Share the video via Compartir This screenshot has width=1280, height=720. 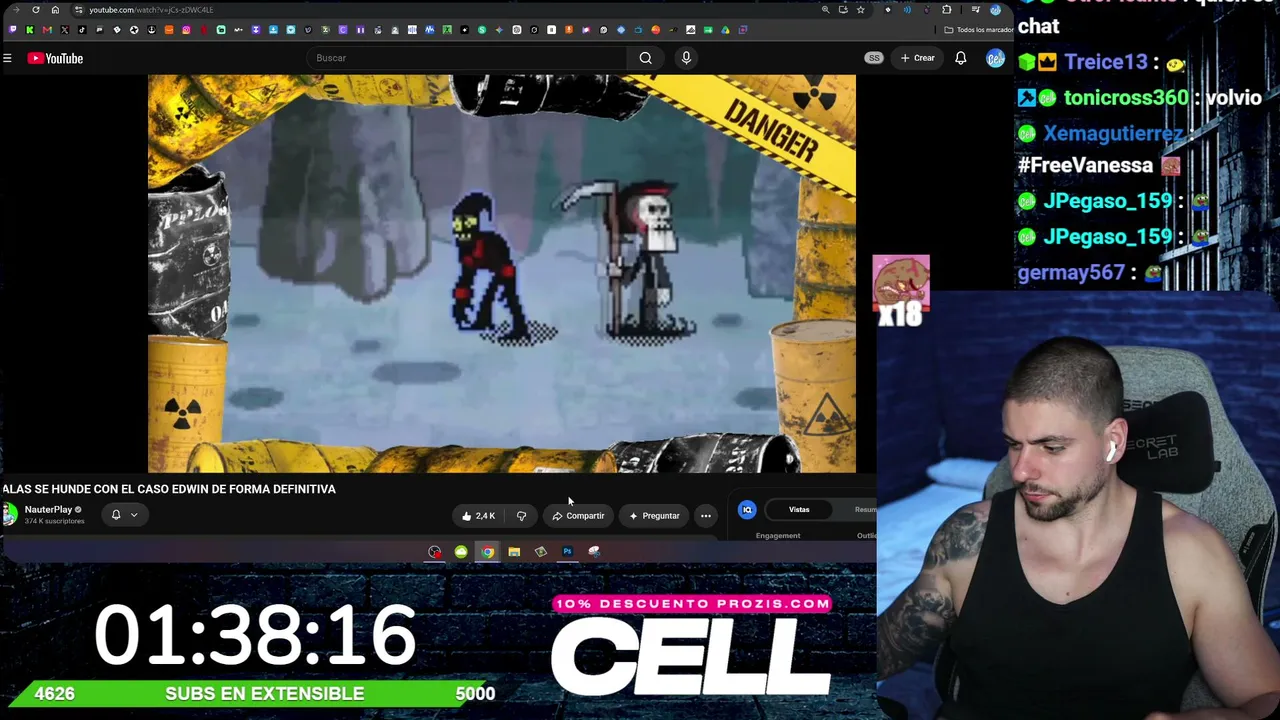tap(578, 516)
